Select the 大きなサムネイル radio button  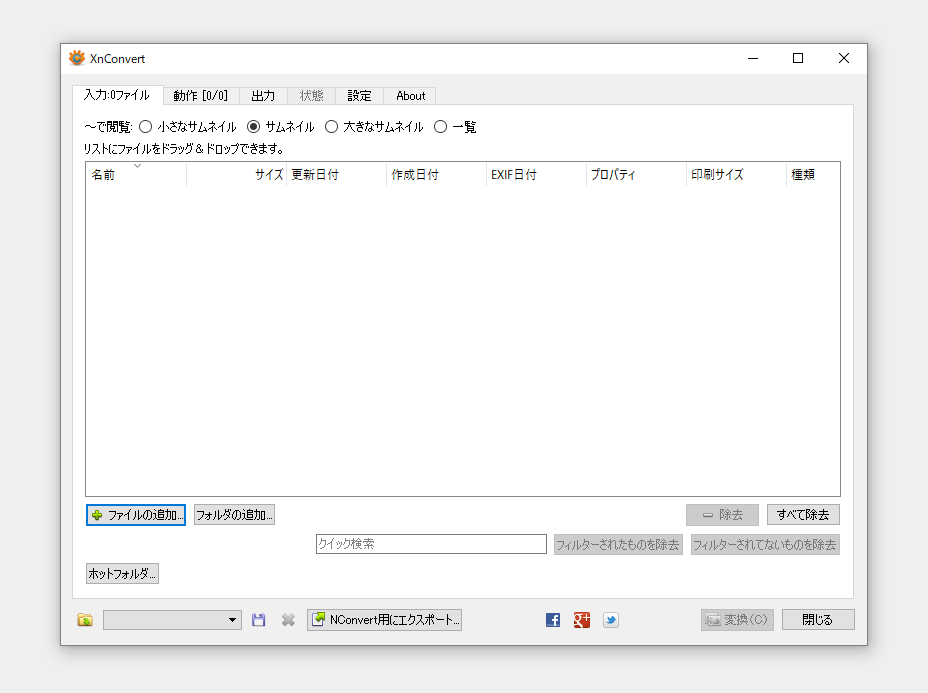pos(332,127)
